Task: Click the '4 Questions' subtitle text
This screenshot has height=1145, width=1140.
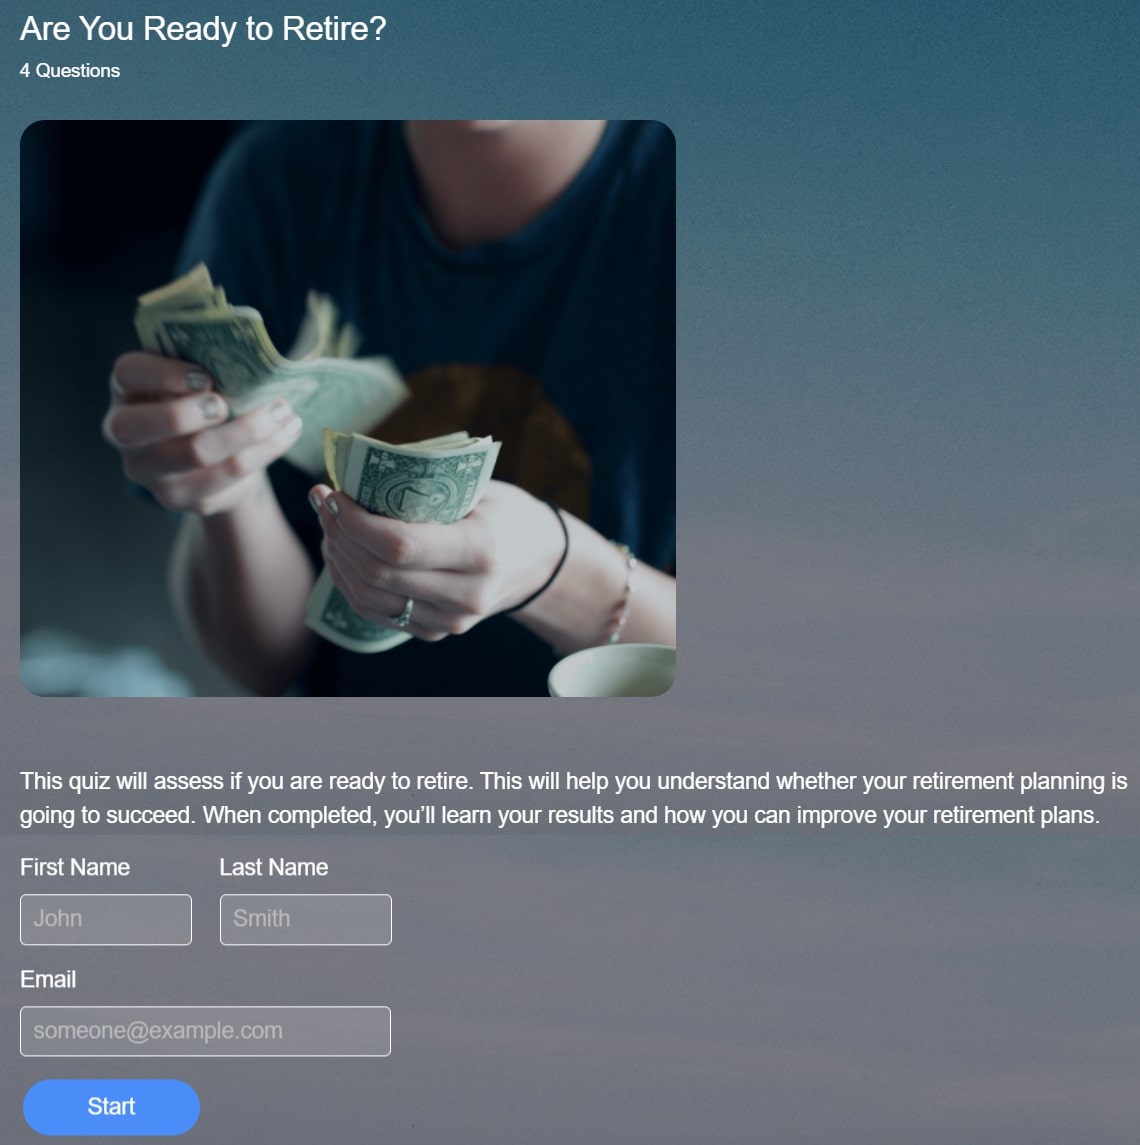Action: pos(70,71)
